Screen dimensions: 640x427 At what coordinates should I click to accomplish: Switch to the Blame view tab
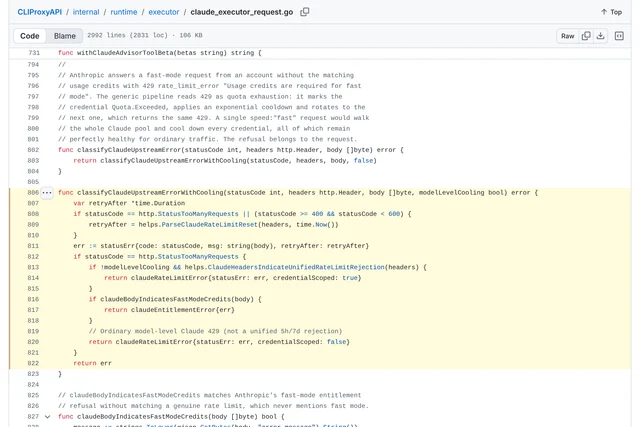[64, 36]
